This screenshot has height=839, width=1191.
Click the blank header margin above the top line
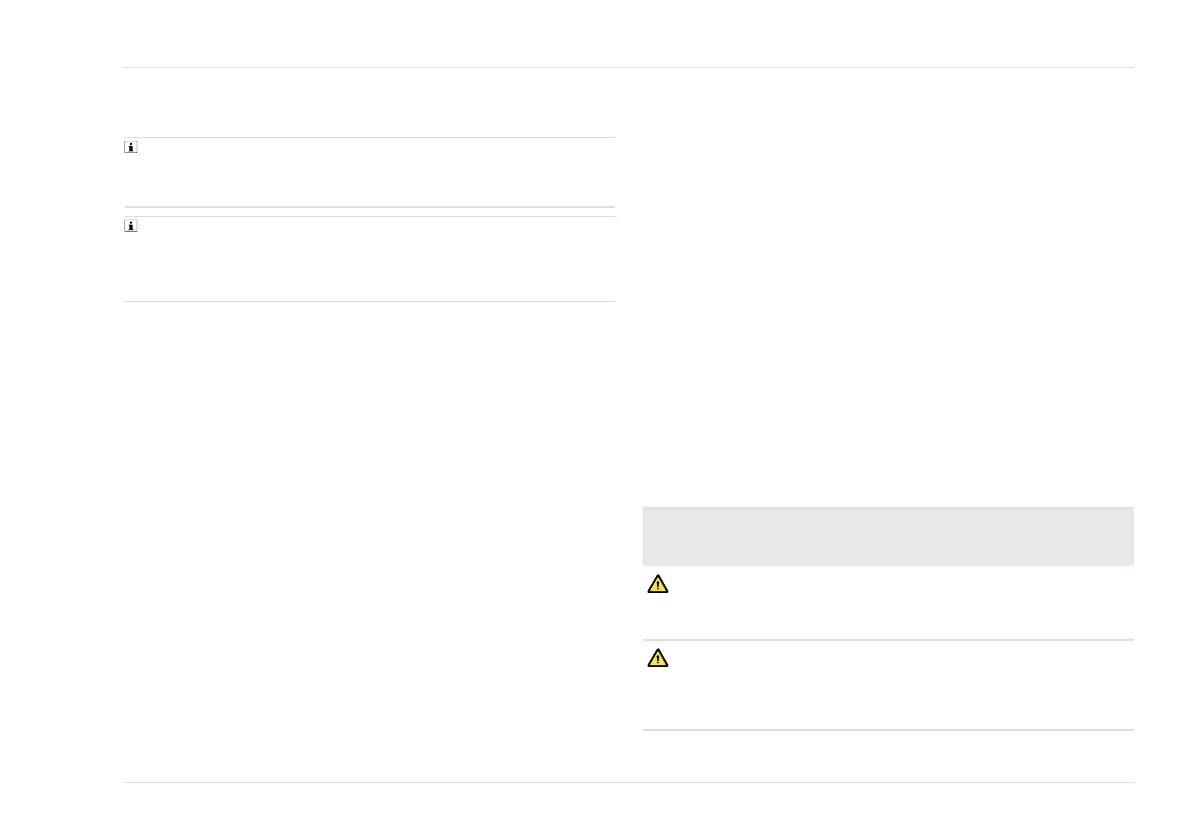628,35
